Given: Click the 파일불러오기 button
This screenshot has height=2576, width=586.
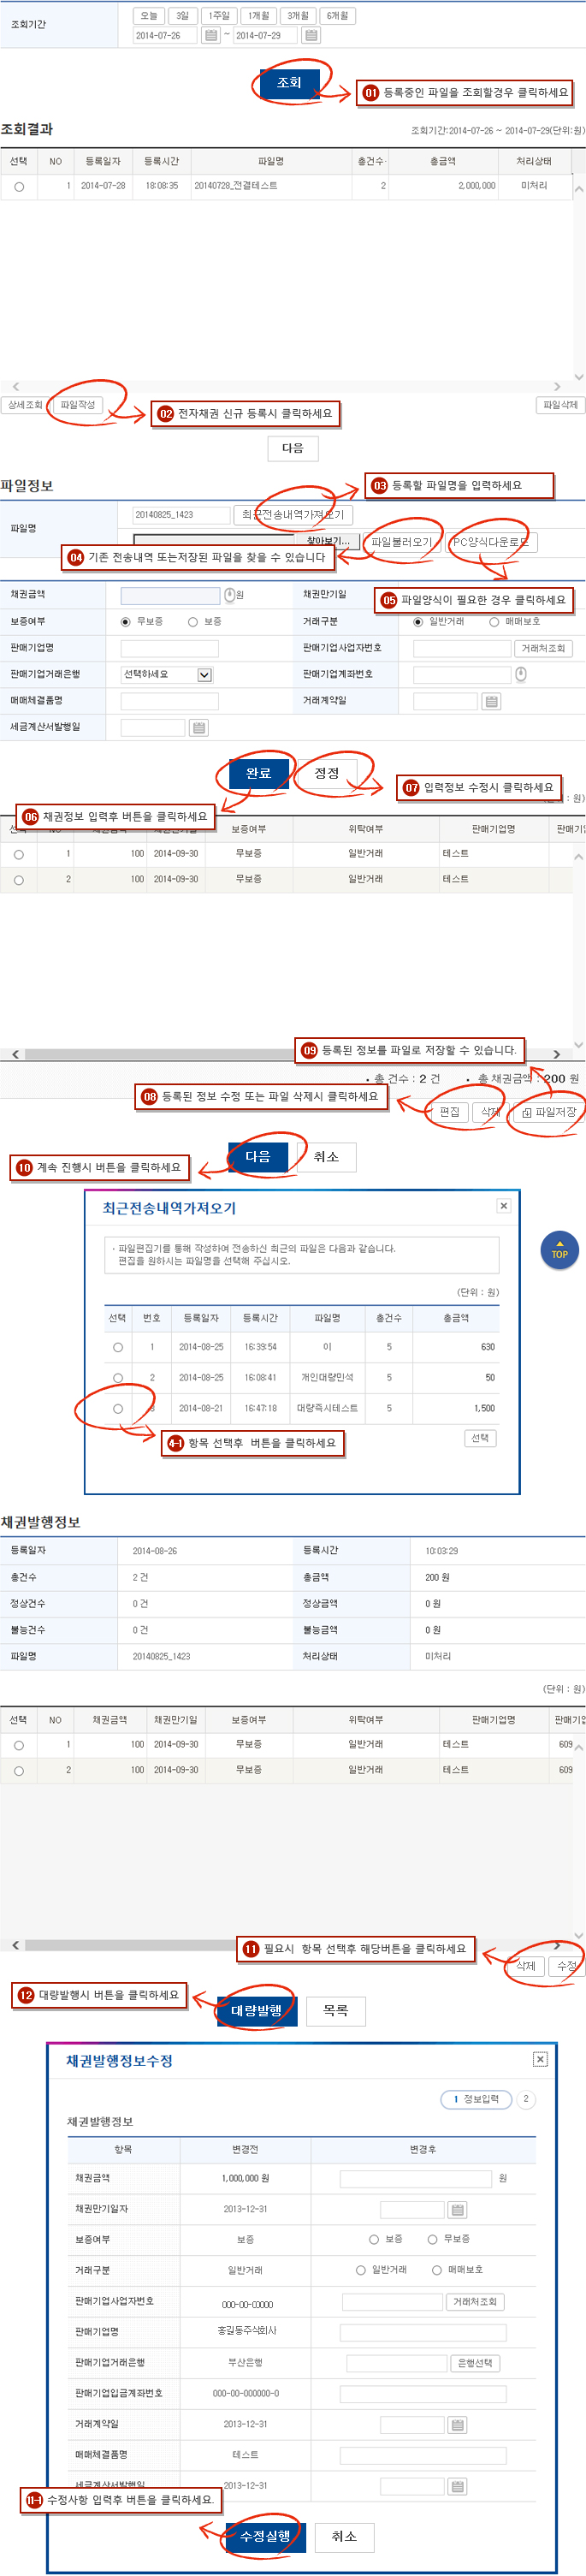Looking at the screenshot, I should [401, 542].
